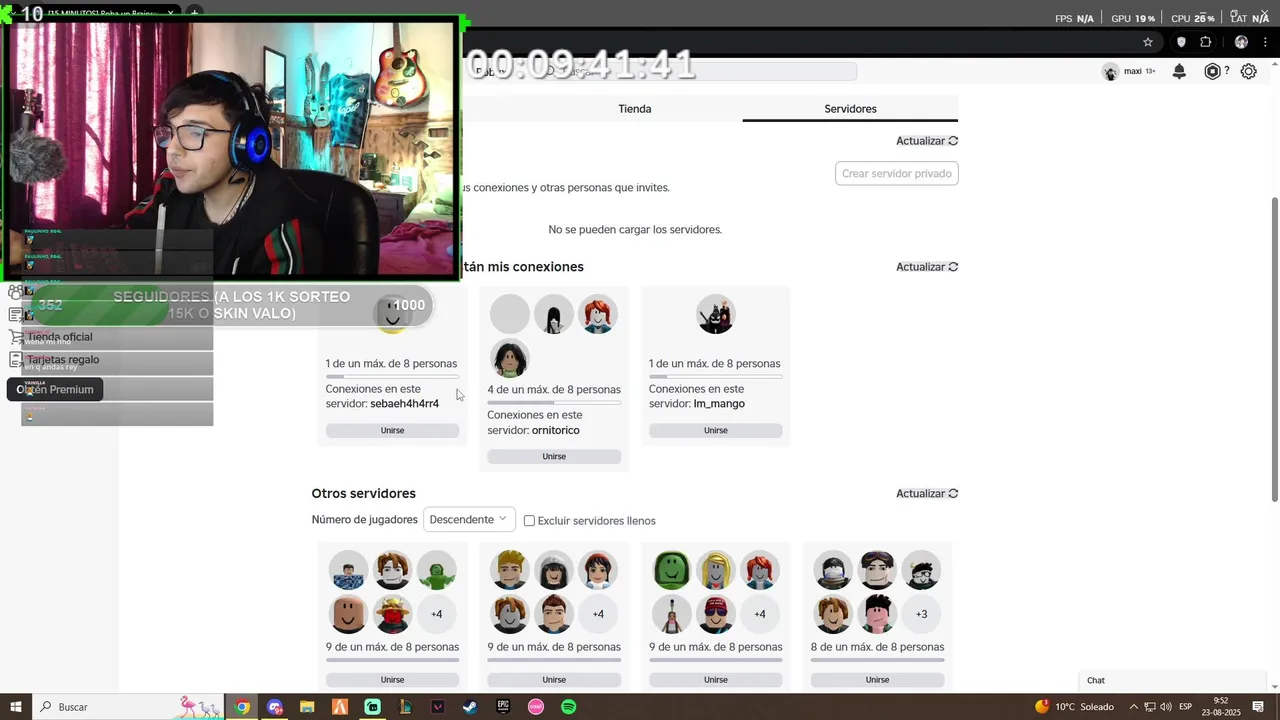This screenshot has height=720, width=1280.
Task: Refresh private servers with top Actualizar
Action: pos(927,141)
